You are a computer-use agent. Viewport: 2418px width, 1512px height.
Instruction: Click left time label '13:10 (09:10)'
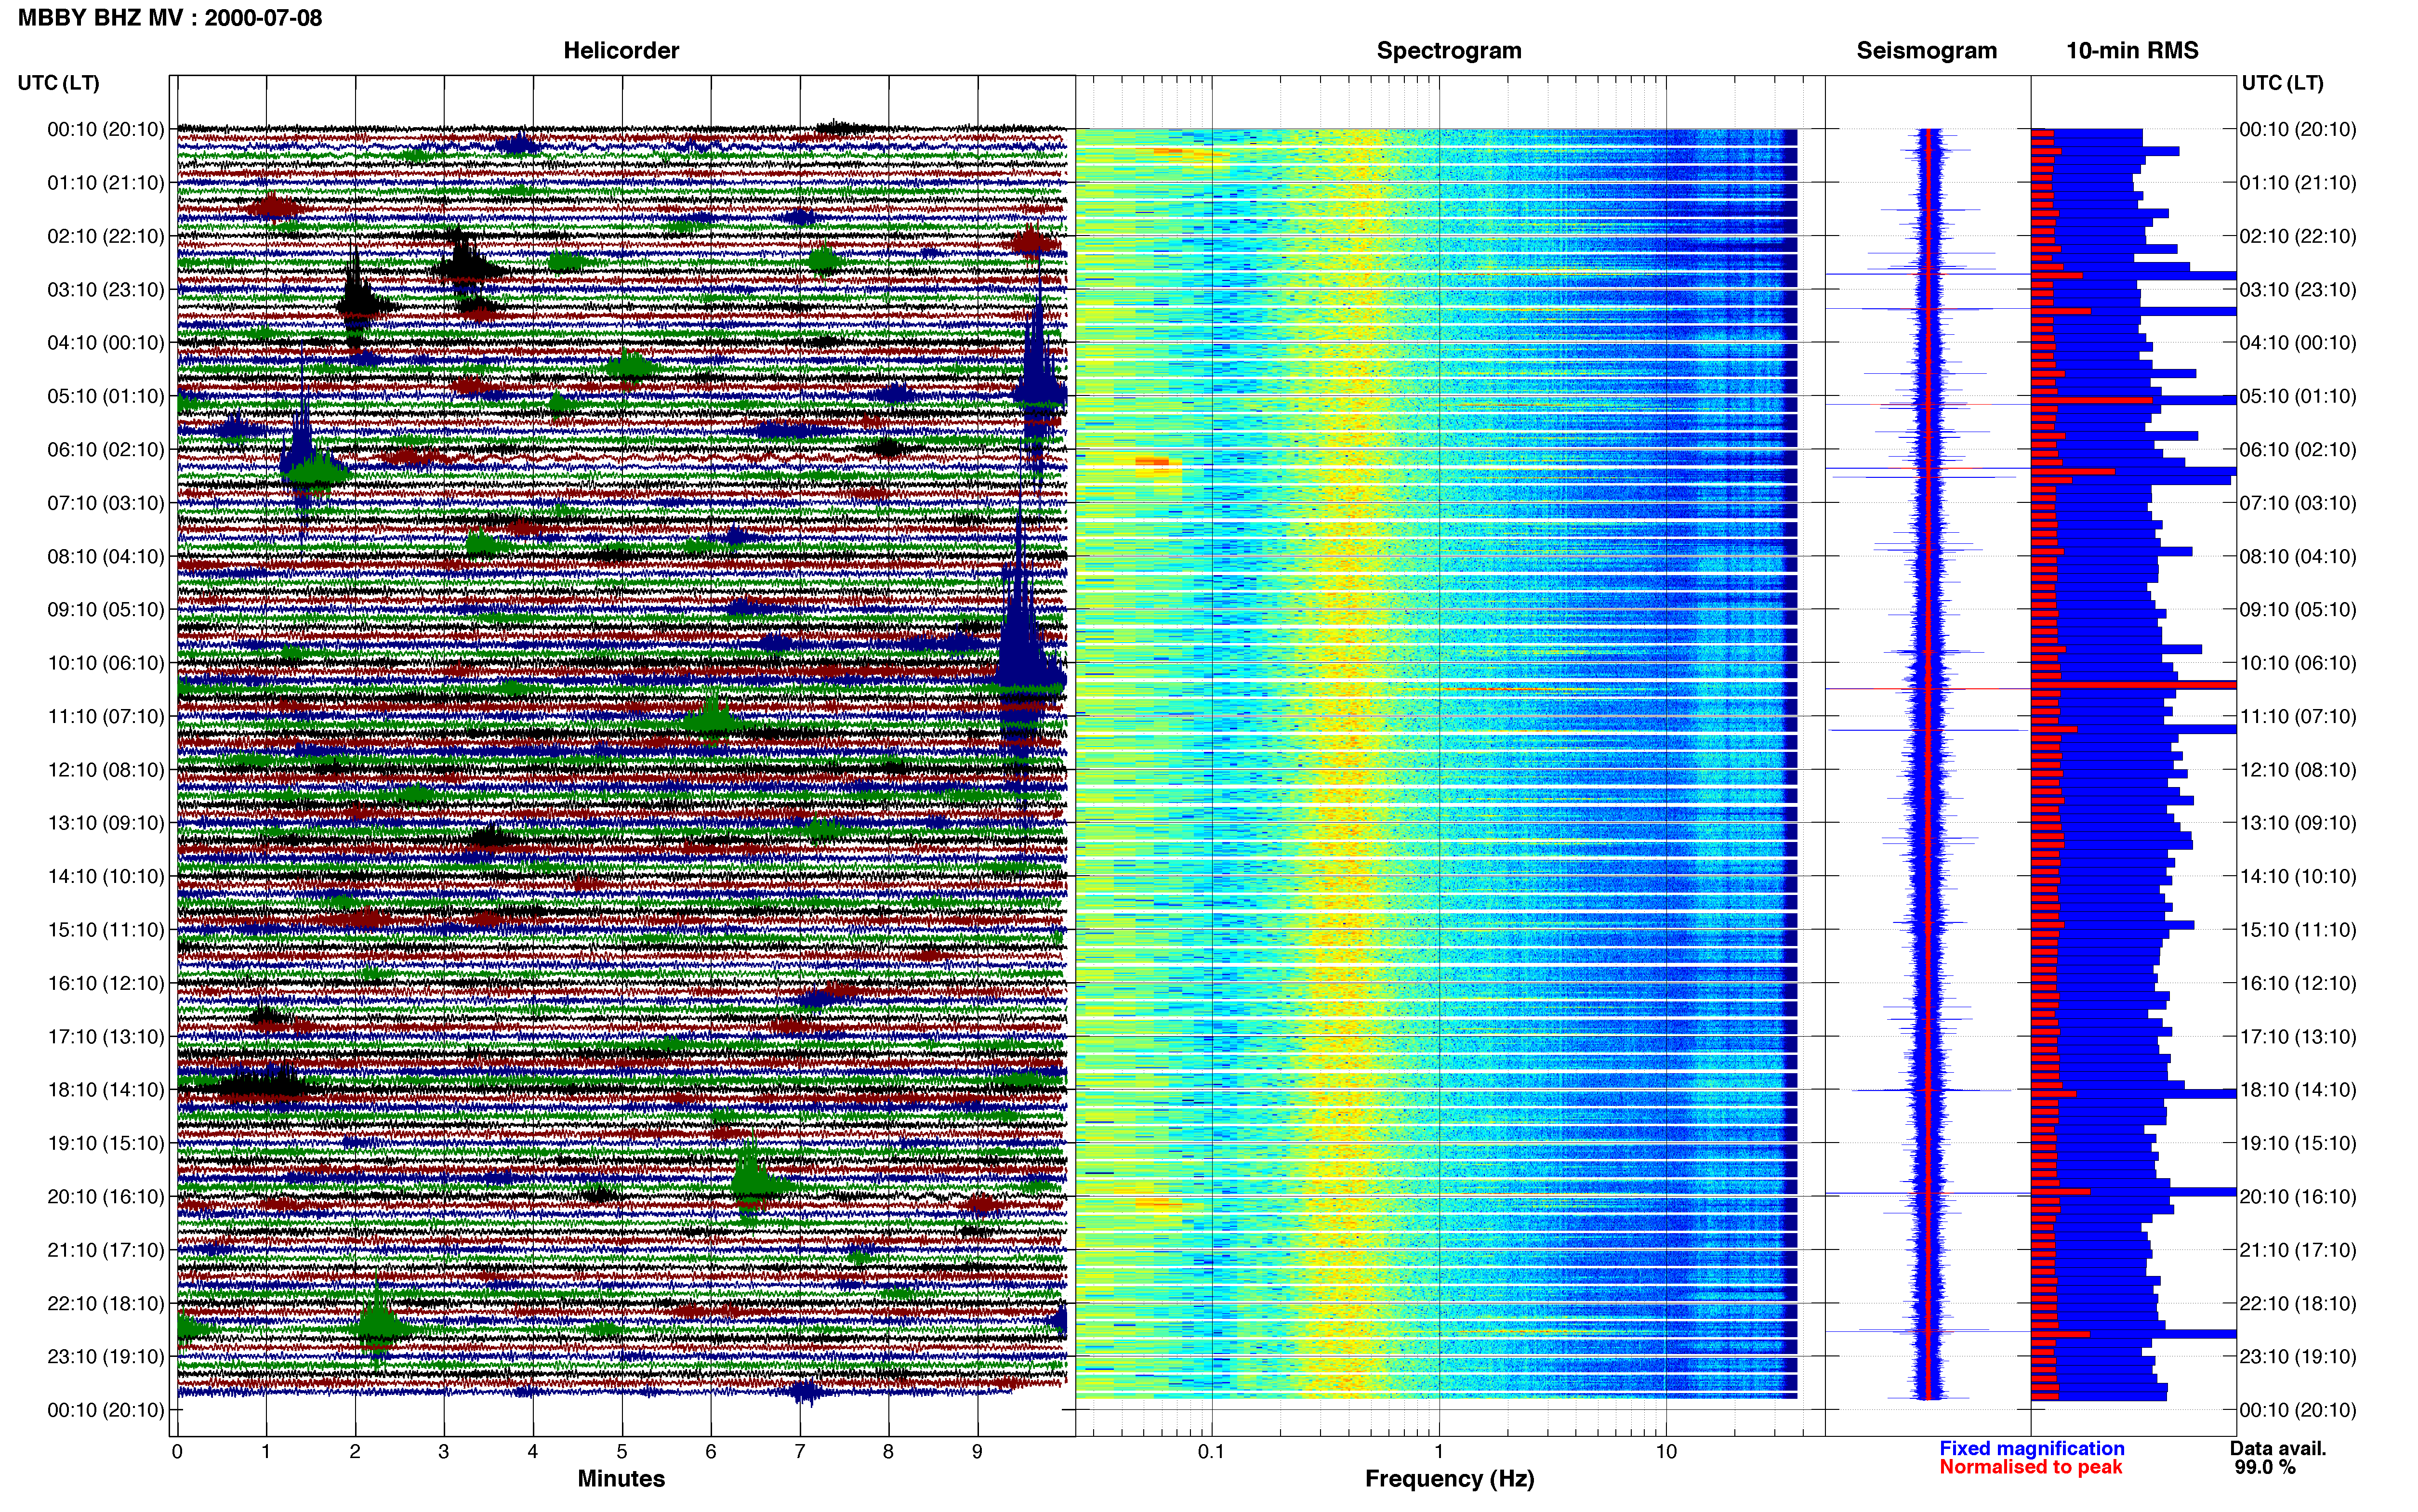point(106,822)
